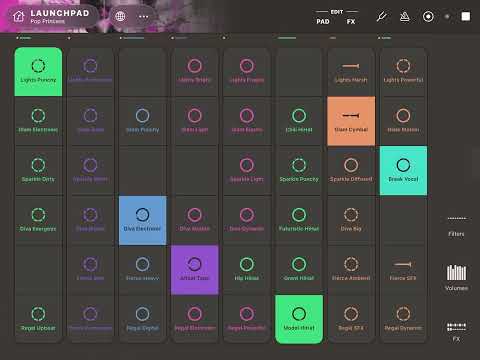Screen dimensions: 480x360
Task: Launch the Diva Dynamic loop
Action: [x=247, y=220]
